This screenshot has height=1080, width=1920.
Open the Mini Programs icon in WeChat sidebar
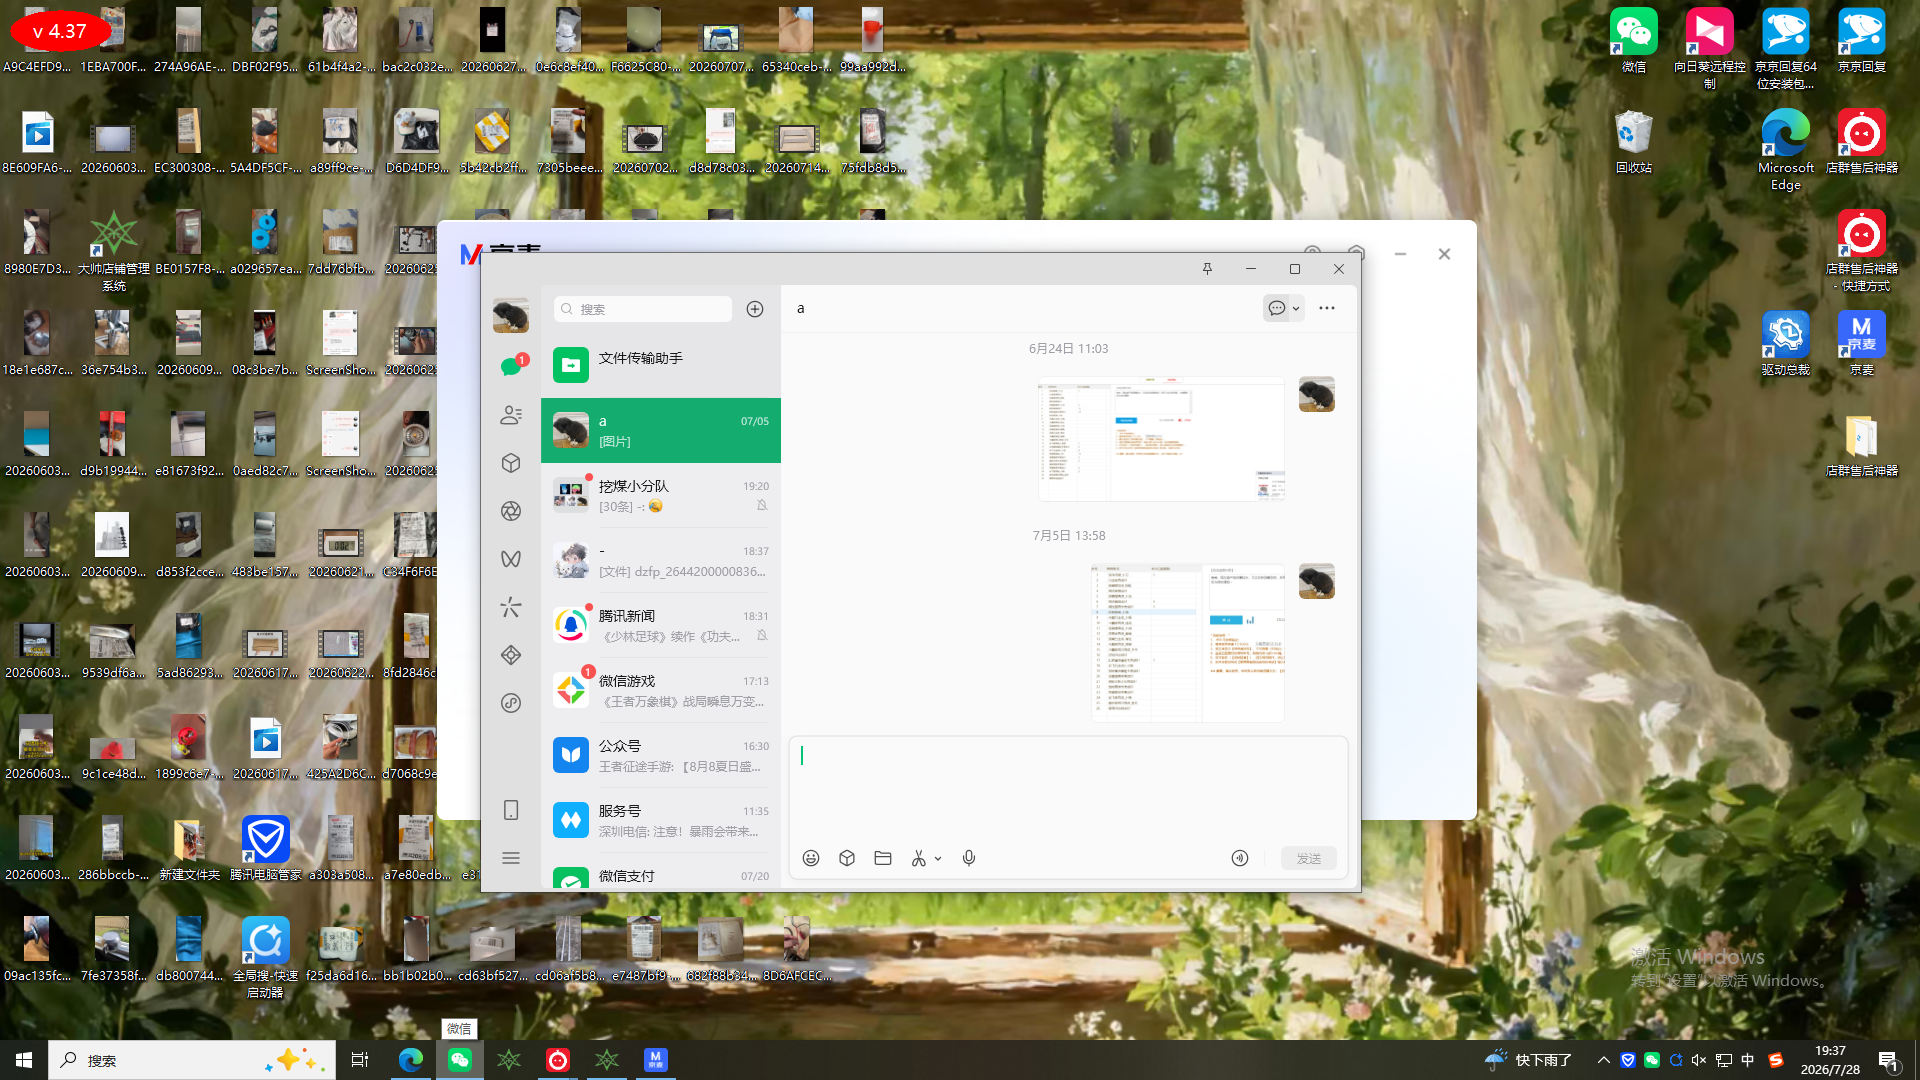pos(511,703)
